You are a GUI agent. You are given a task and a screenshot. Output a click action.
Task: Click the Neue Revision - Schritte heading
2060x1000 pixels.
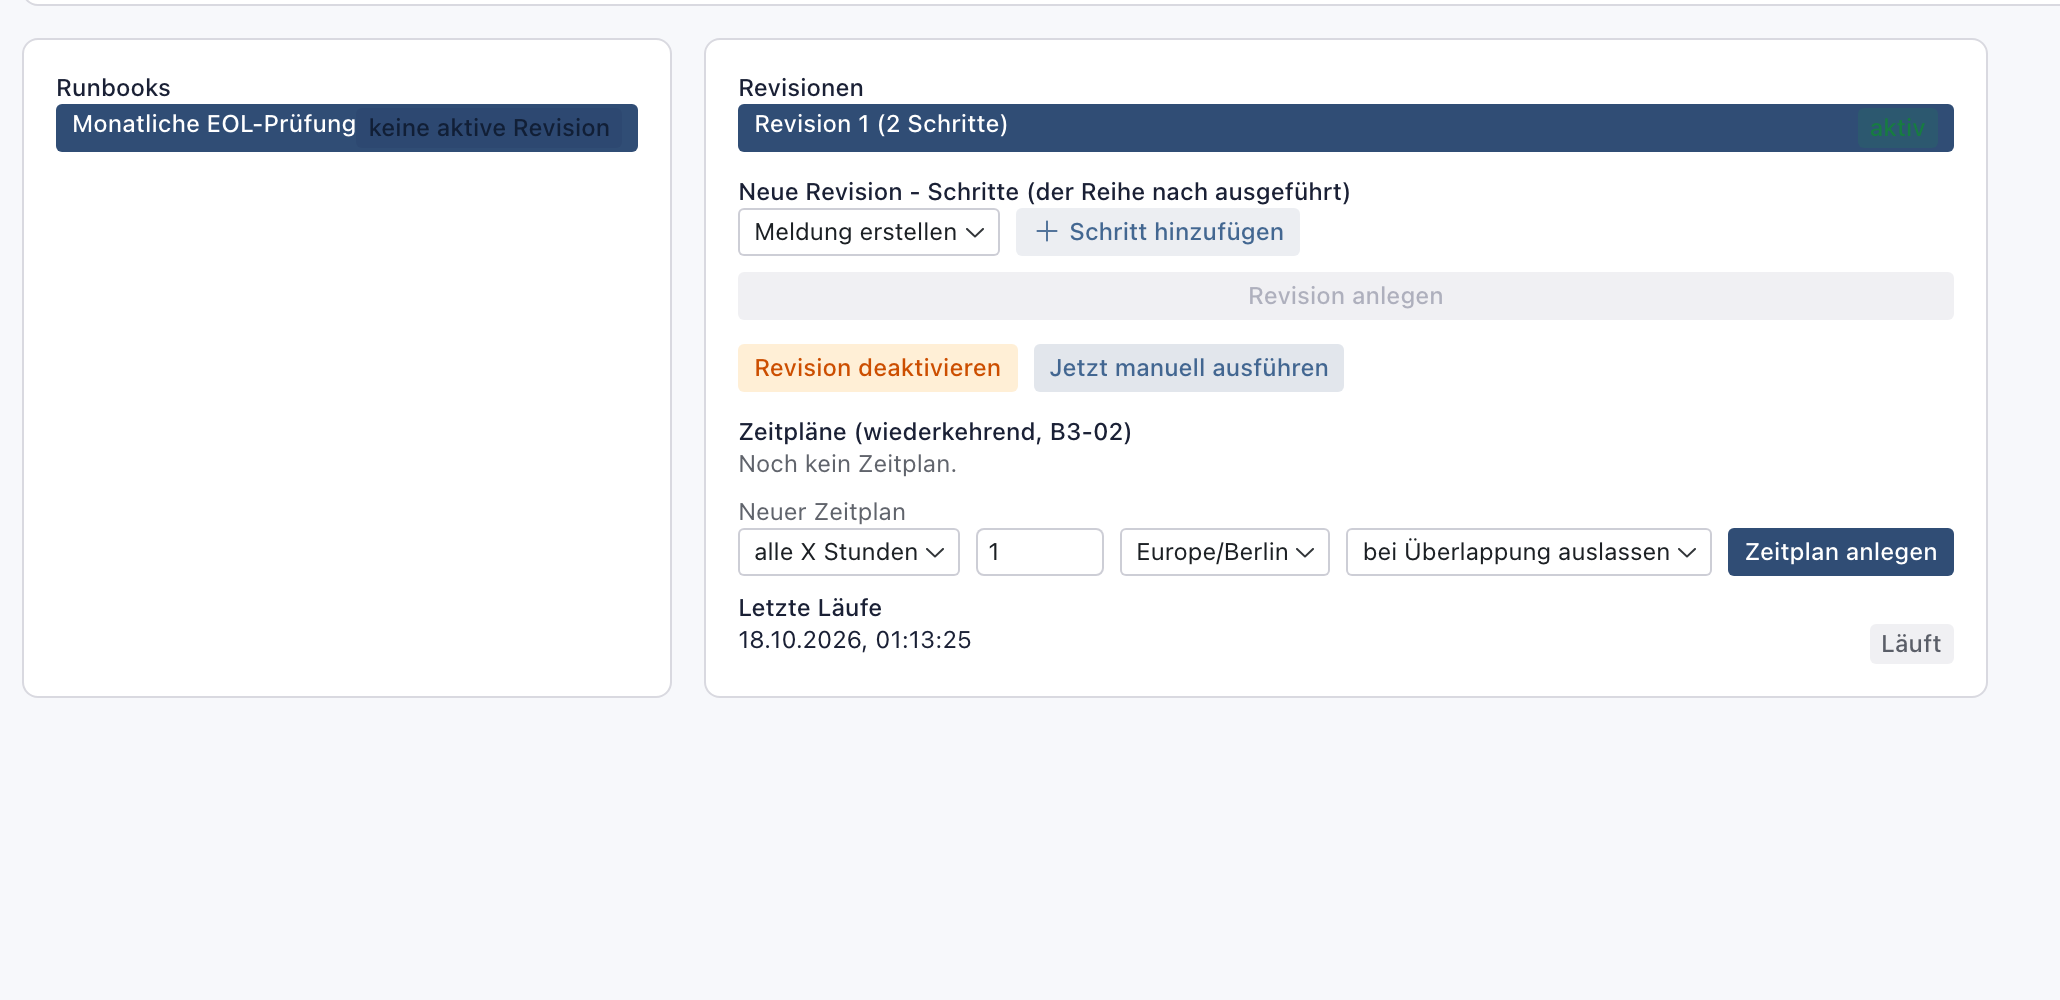tap(1044, 192)
